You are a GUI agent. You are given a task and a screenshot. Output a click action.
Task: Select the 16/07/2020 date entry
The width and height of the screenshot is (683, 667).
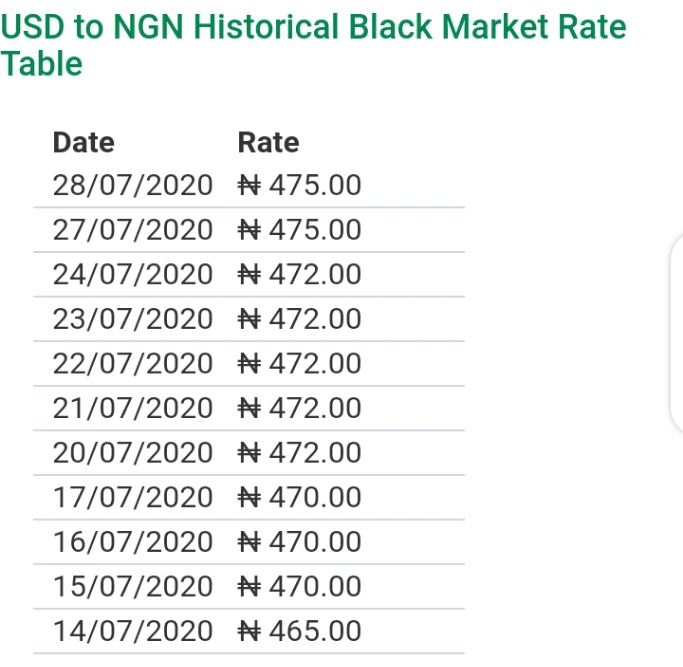click(133, 542)
